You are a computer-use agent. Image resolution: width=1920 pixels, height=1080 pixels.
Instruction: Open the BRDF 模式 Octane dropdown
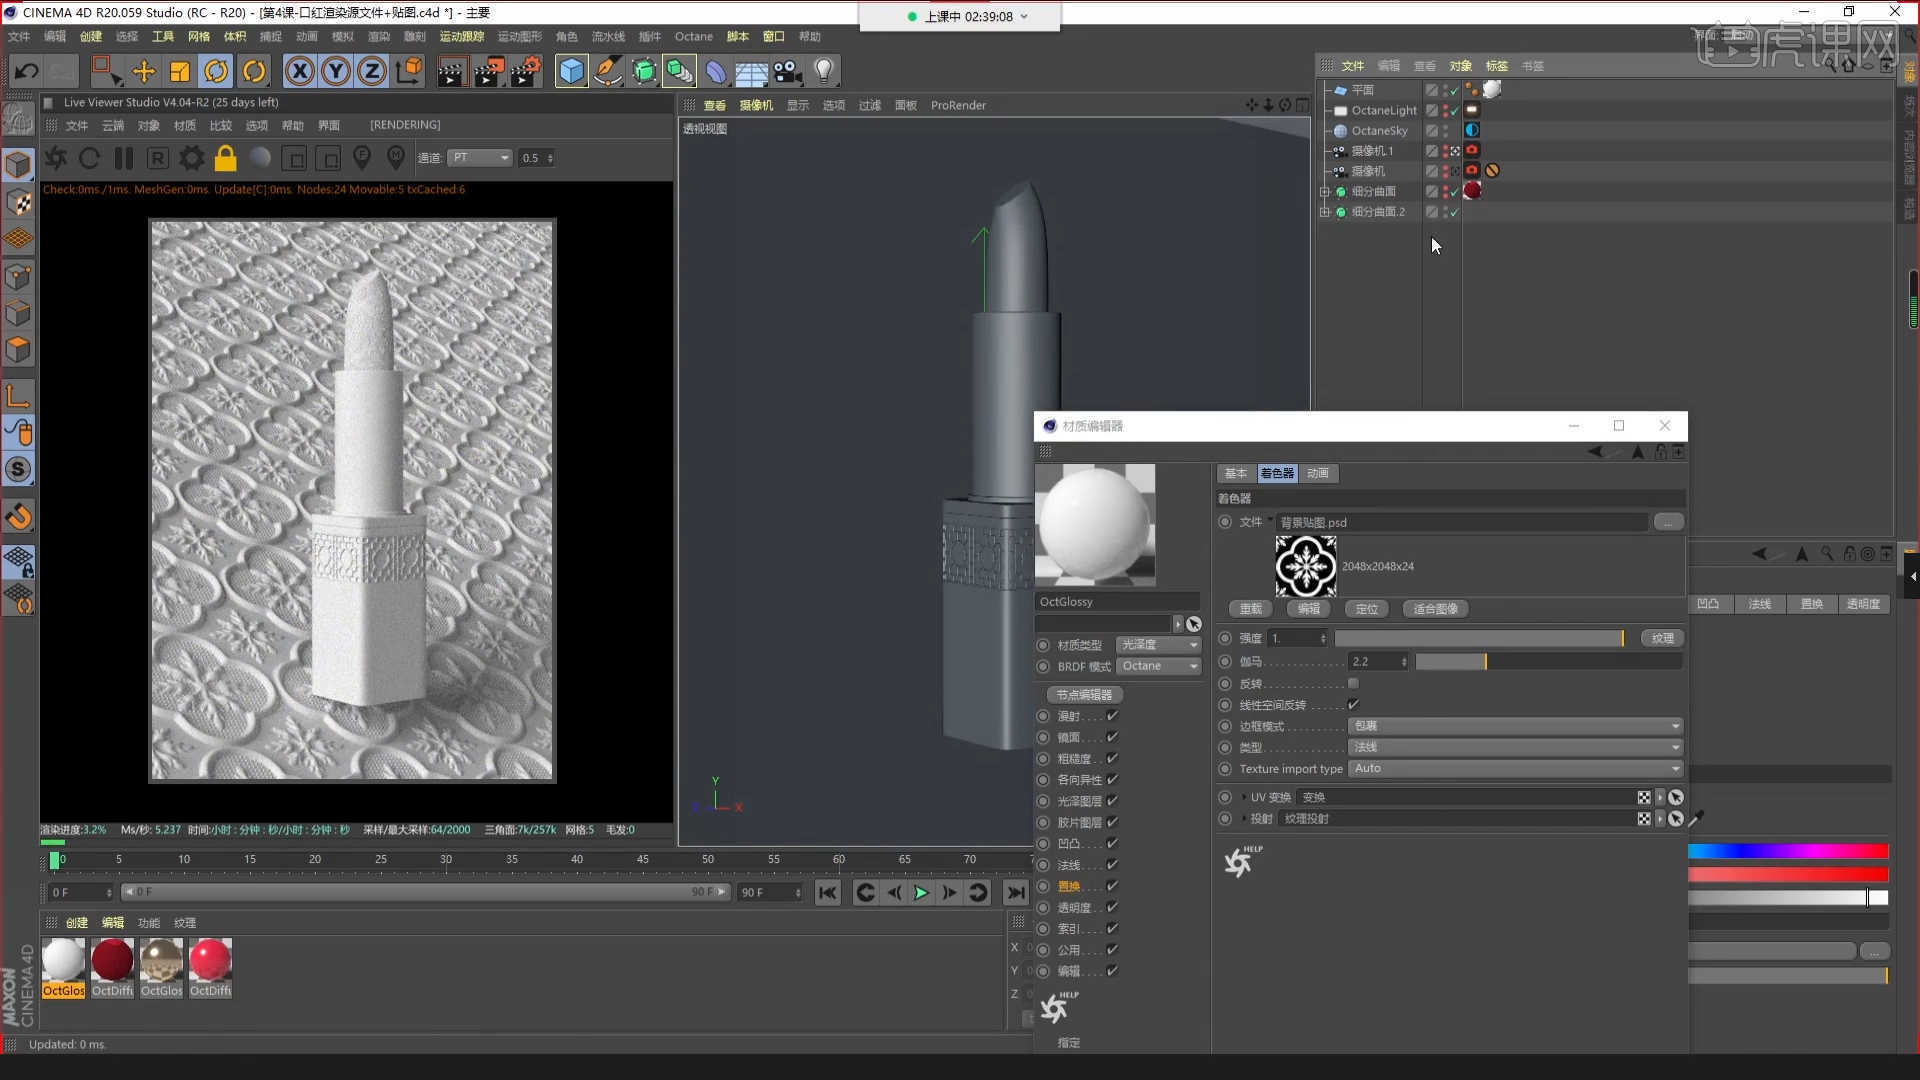(x=1159, y=666)
